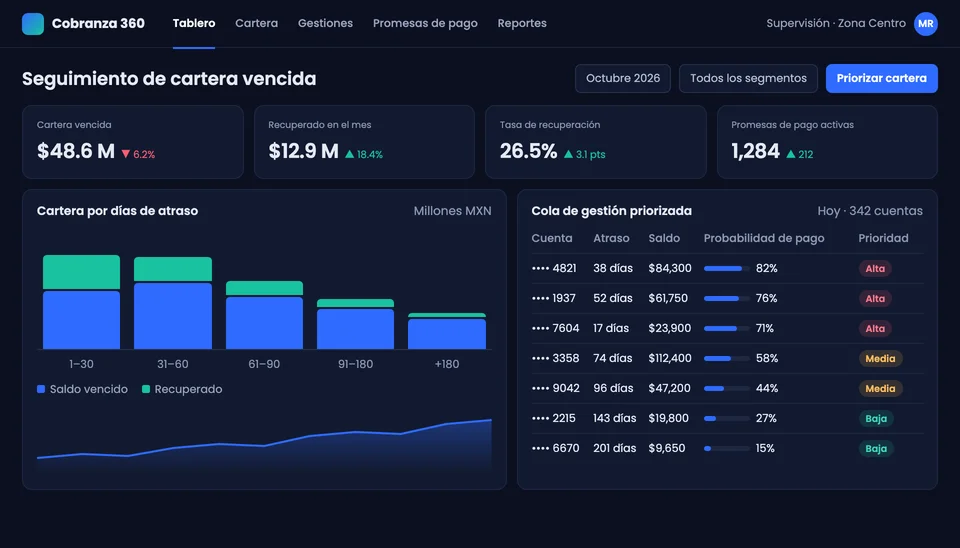Click Supervisión · Zona Centro label

(x=836, y=23)
